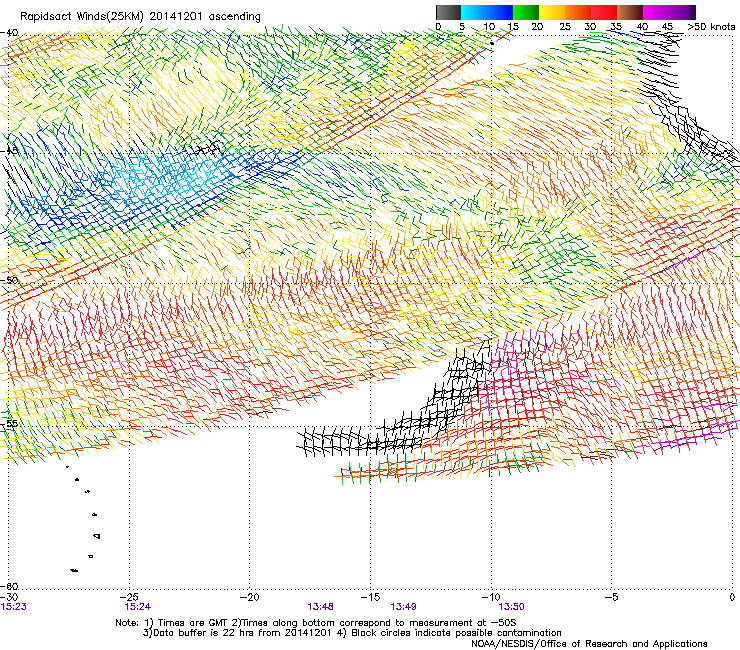Click the purple '15:23' time label
The image size is (740, 650).
[x=14, y=607]
